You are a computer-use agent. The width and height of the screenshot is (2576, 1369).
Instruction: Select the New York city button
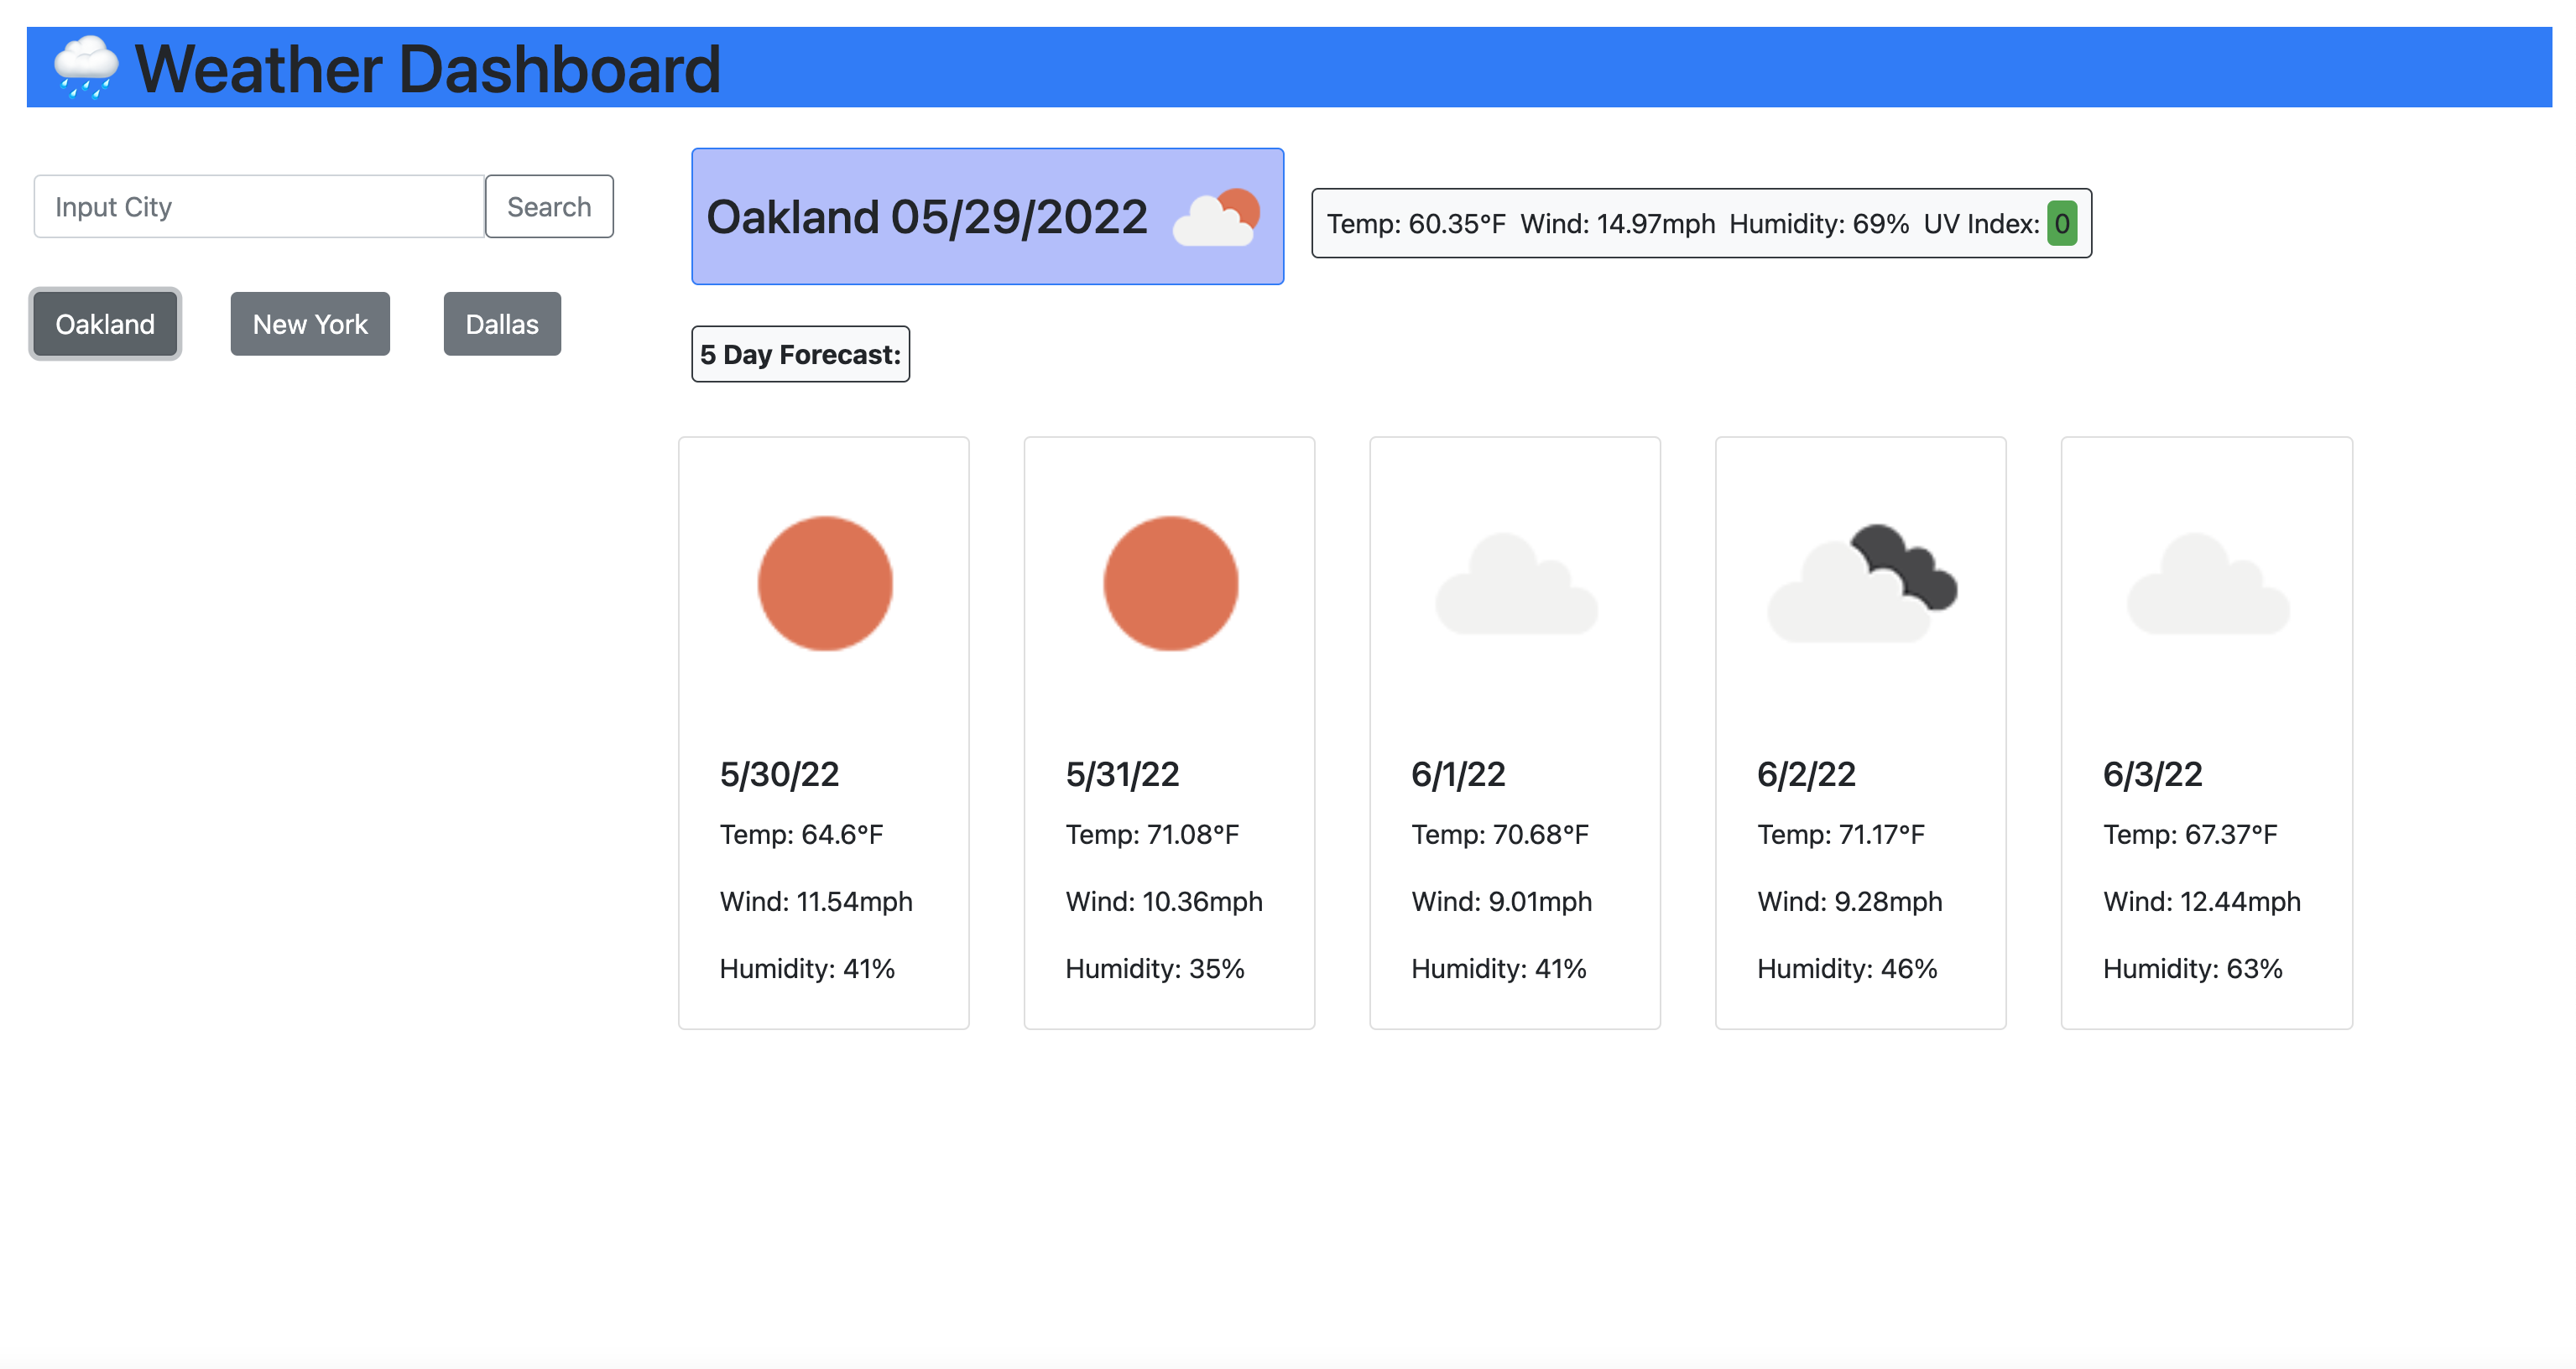tap(310, 323)
